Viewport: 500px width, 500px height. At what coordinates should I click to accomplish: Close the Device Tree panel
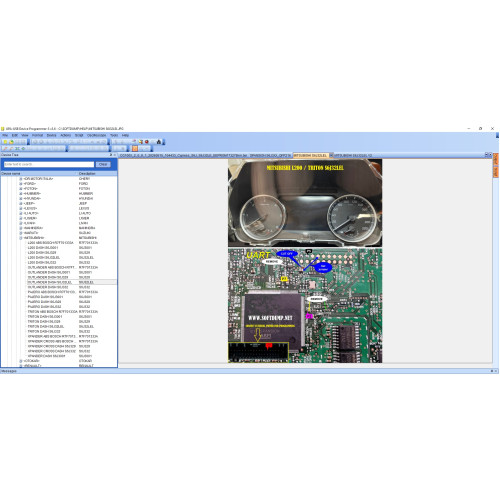(115, 155)
